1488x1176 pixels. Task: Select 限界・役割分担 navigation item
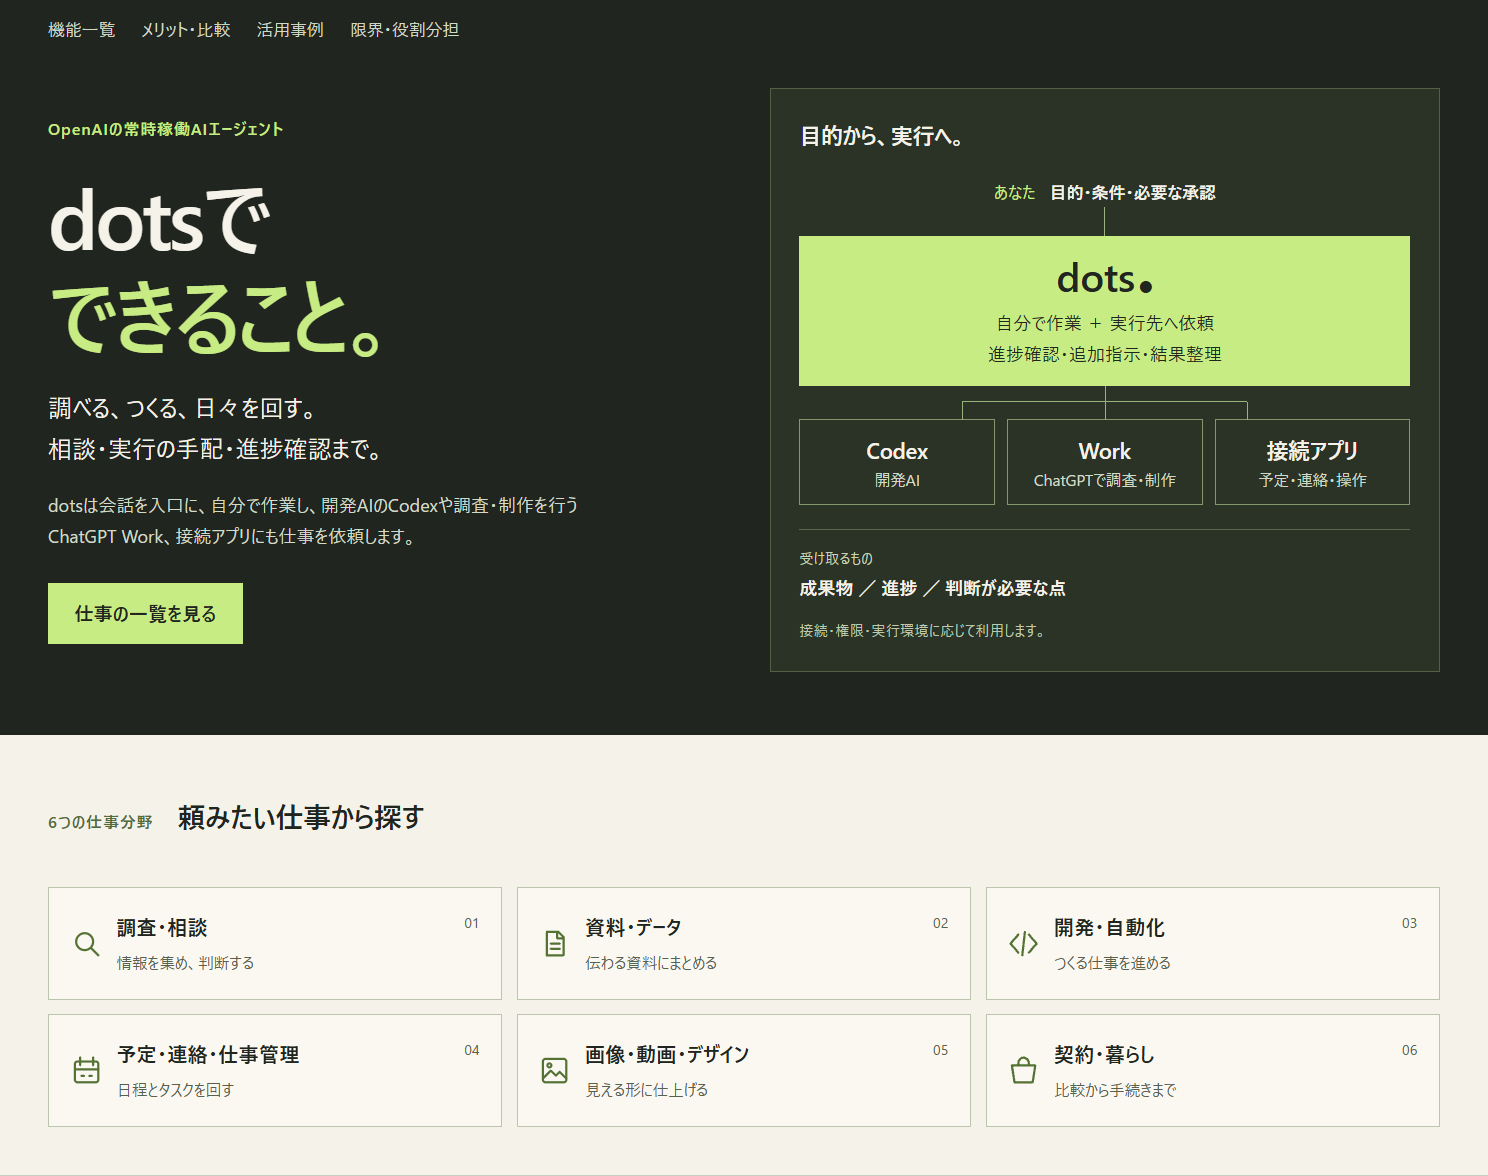404,30
